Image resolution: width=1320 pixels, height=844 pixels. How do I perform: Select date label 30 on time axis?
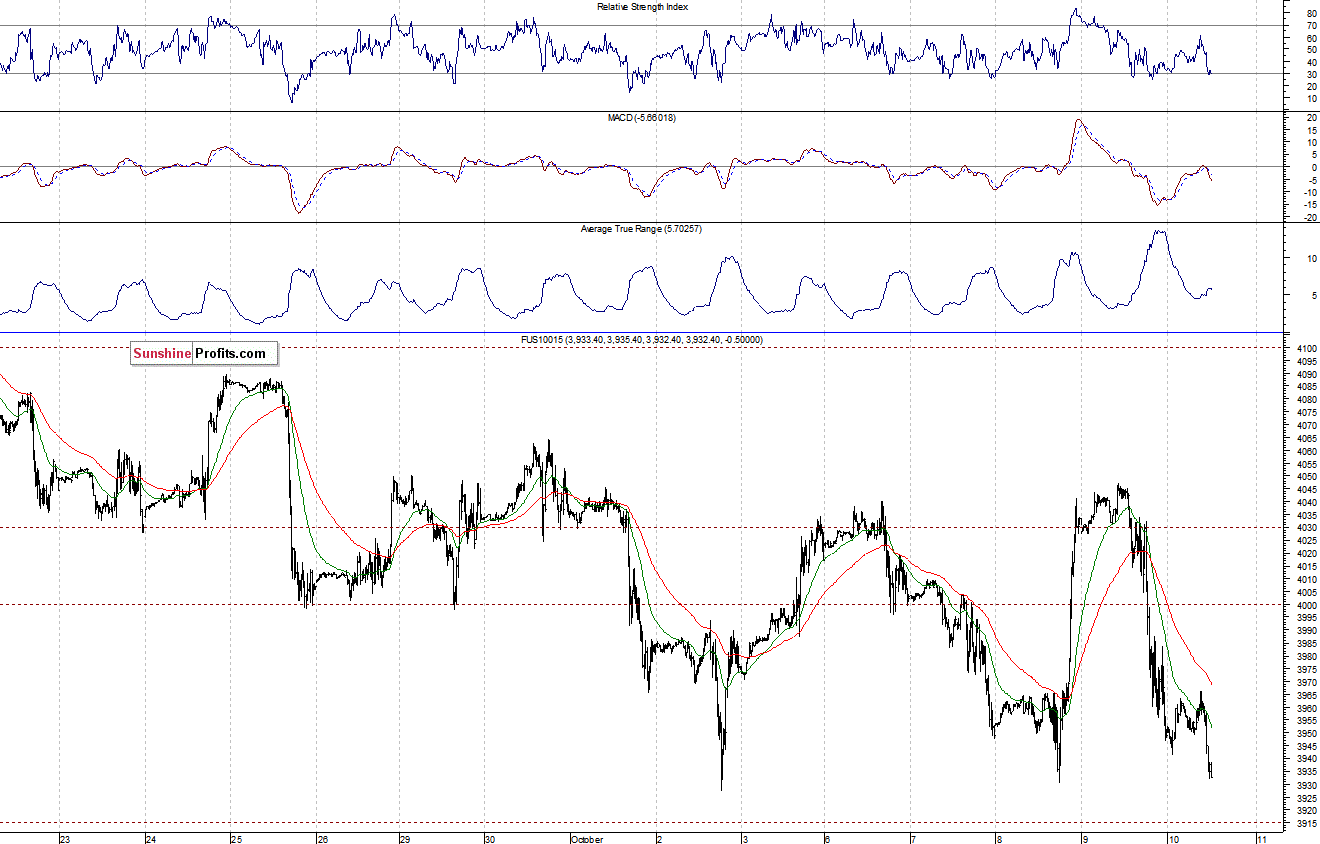490,839
